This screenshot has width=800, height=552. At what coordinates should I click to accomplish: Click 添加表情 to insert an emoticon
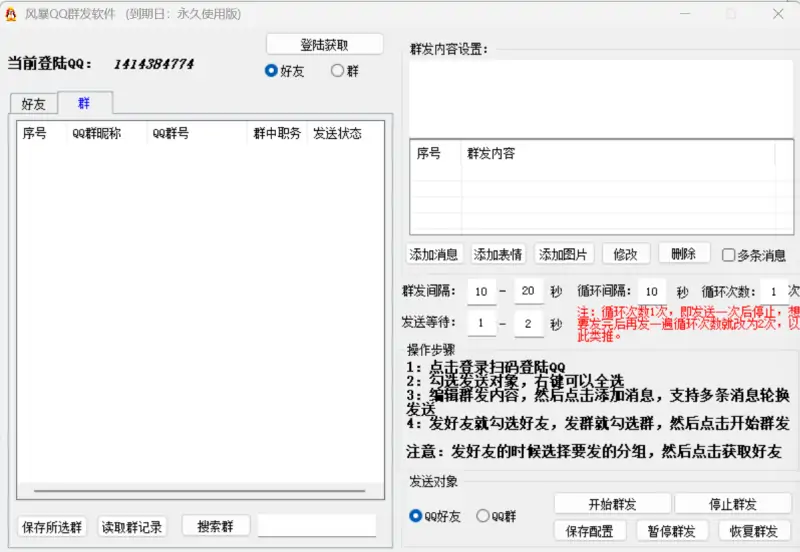498,254
